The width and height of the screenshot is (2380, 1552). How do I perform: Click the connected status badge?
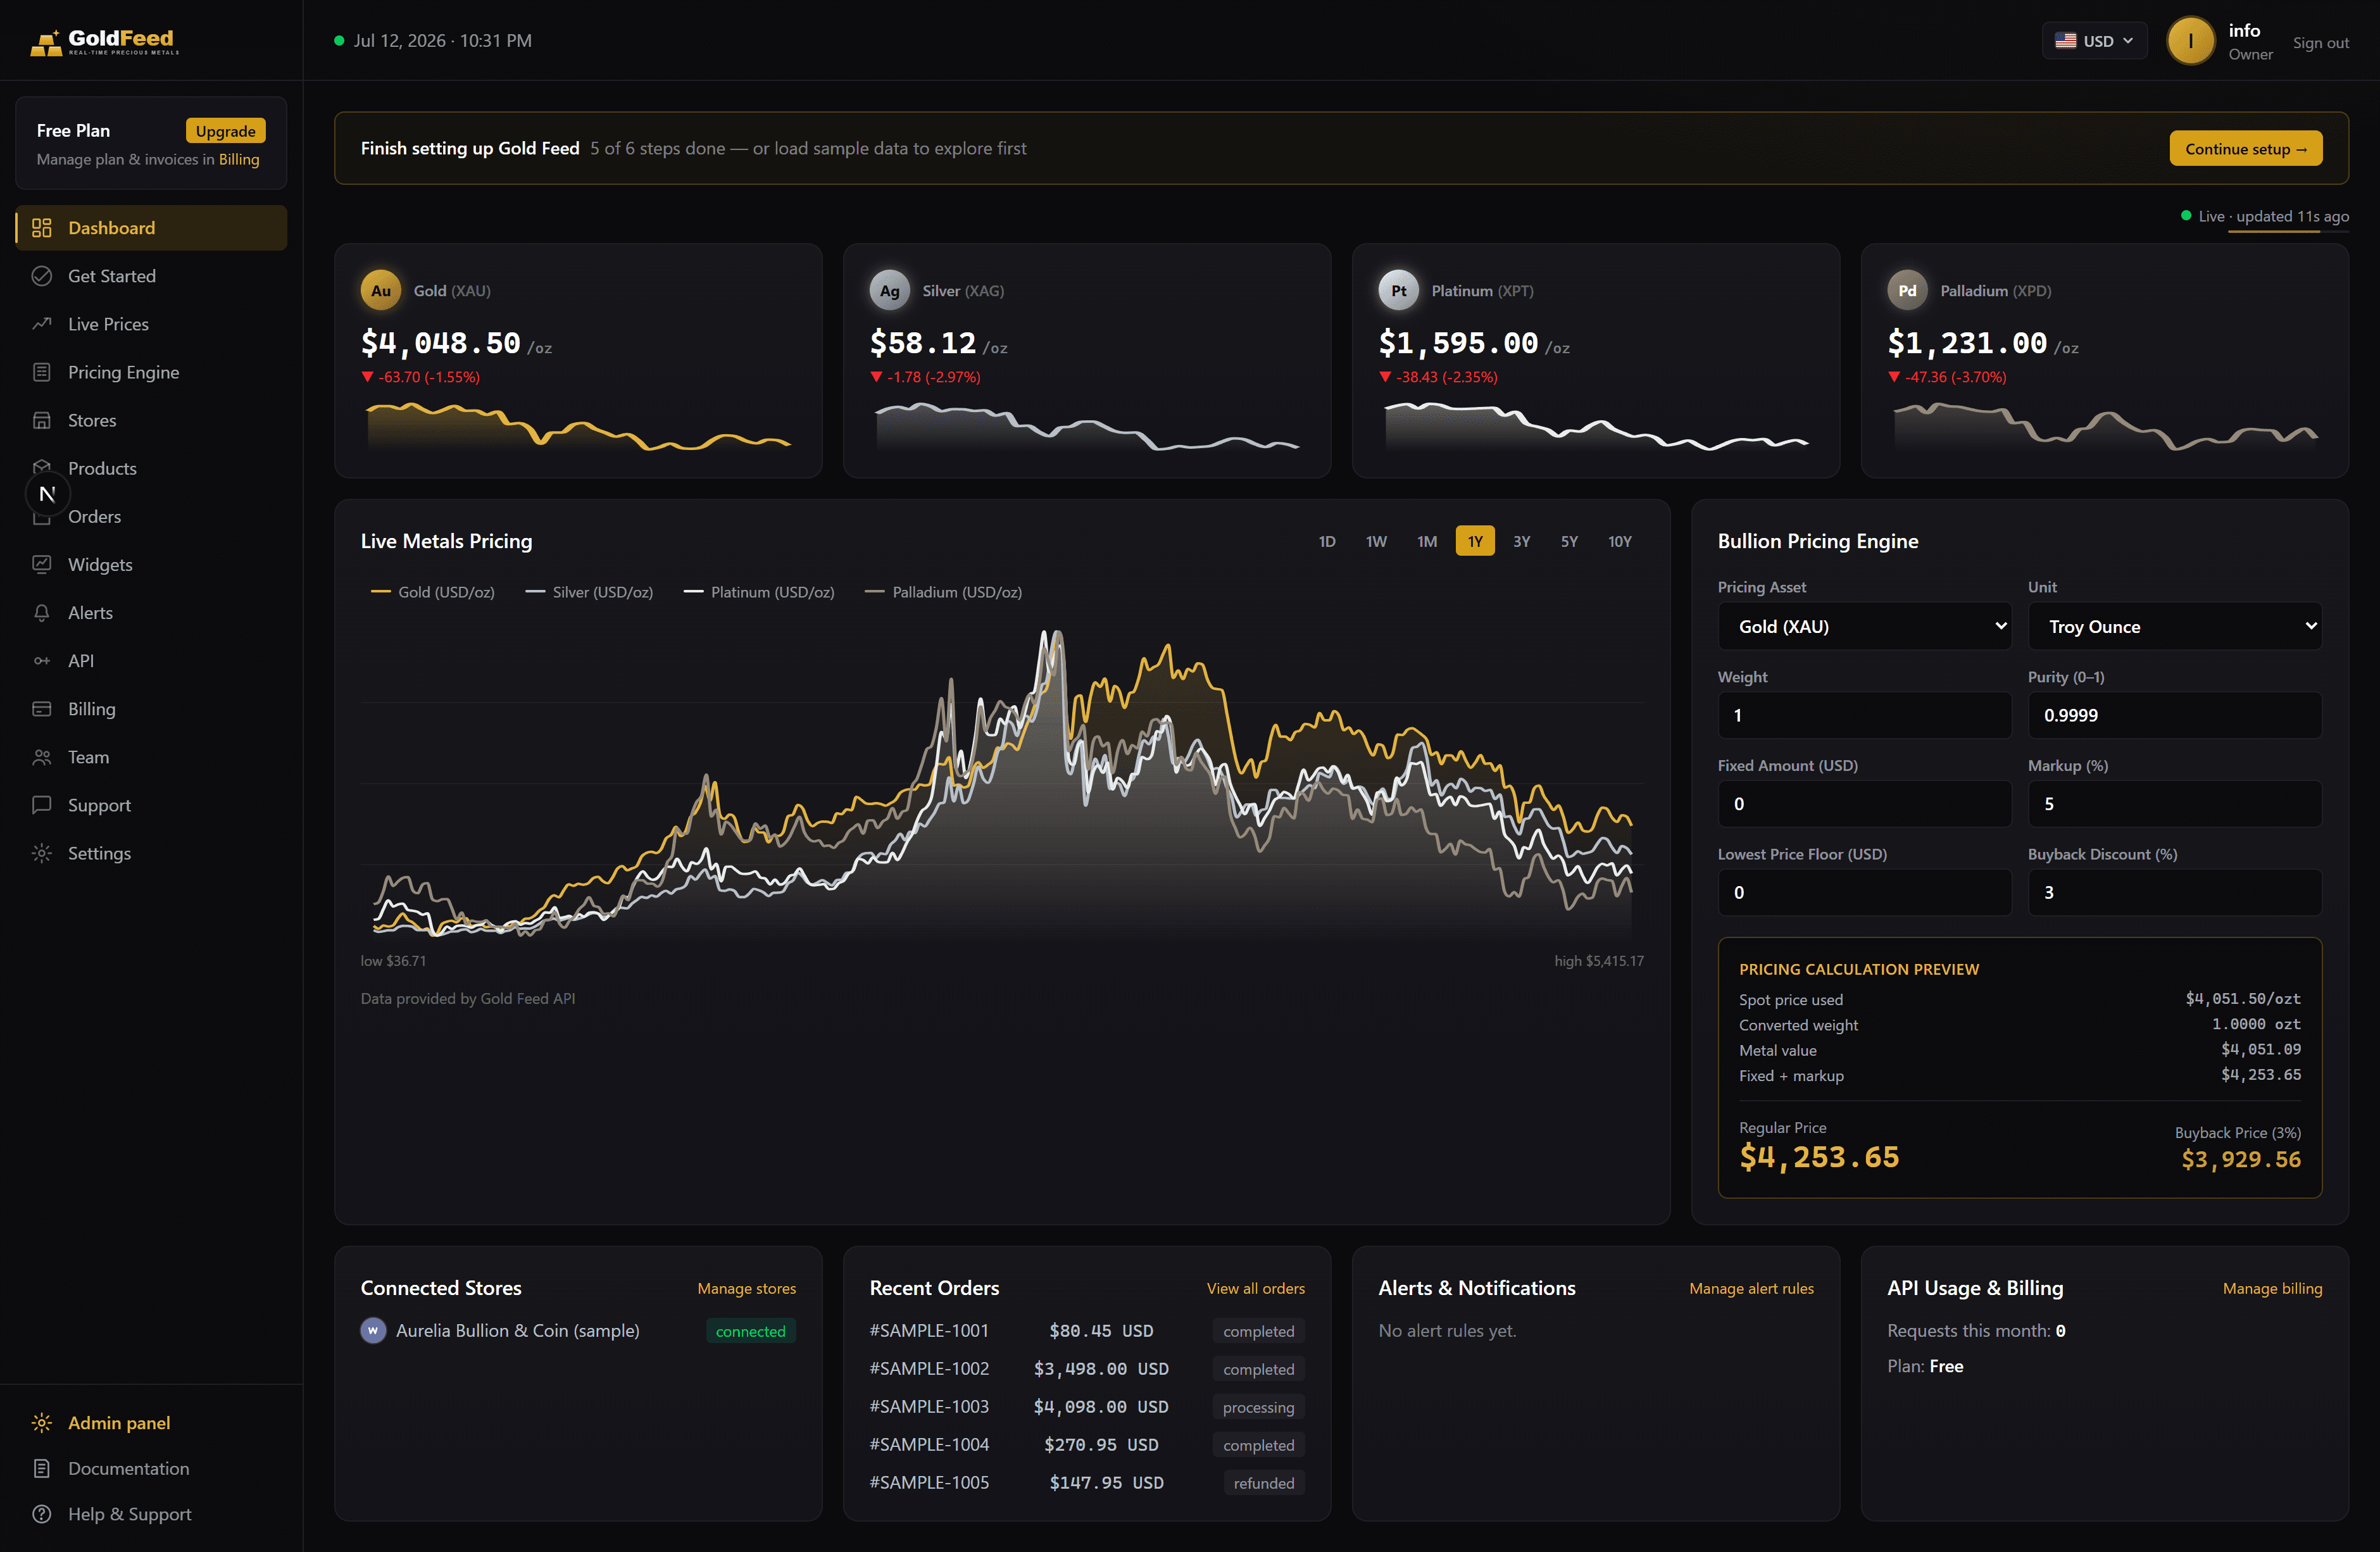pos(750,1331)
